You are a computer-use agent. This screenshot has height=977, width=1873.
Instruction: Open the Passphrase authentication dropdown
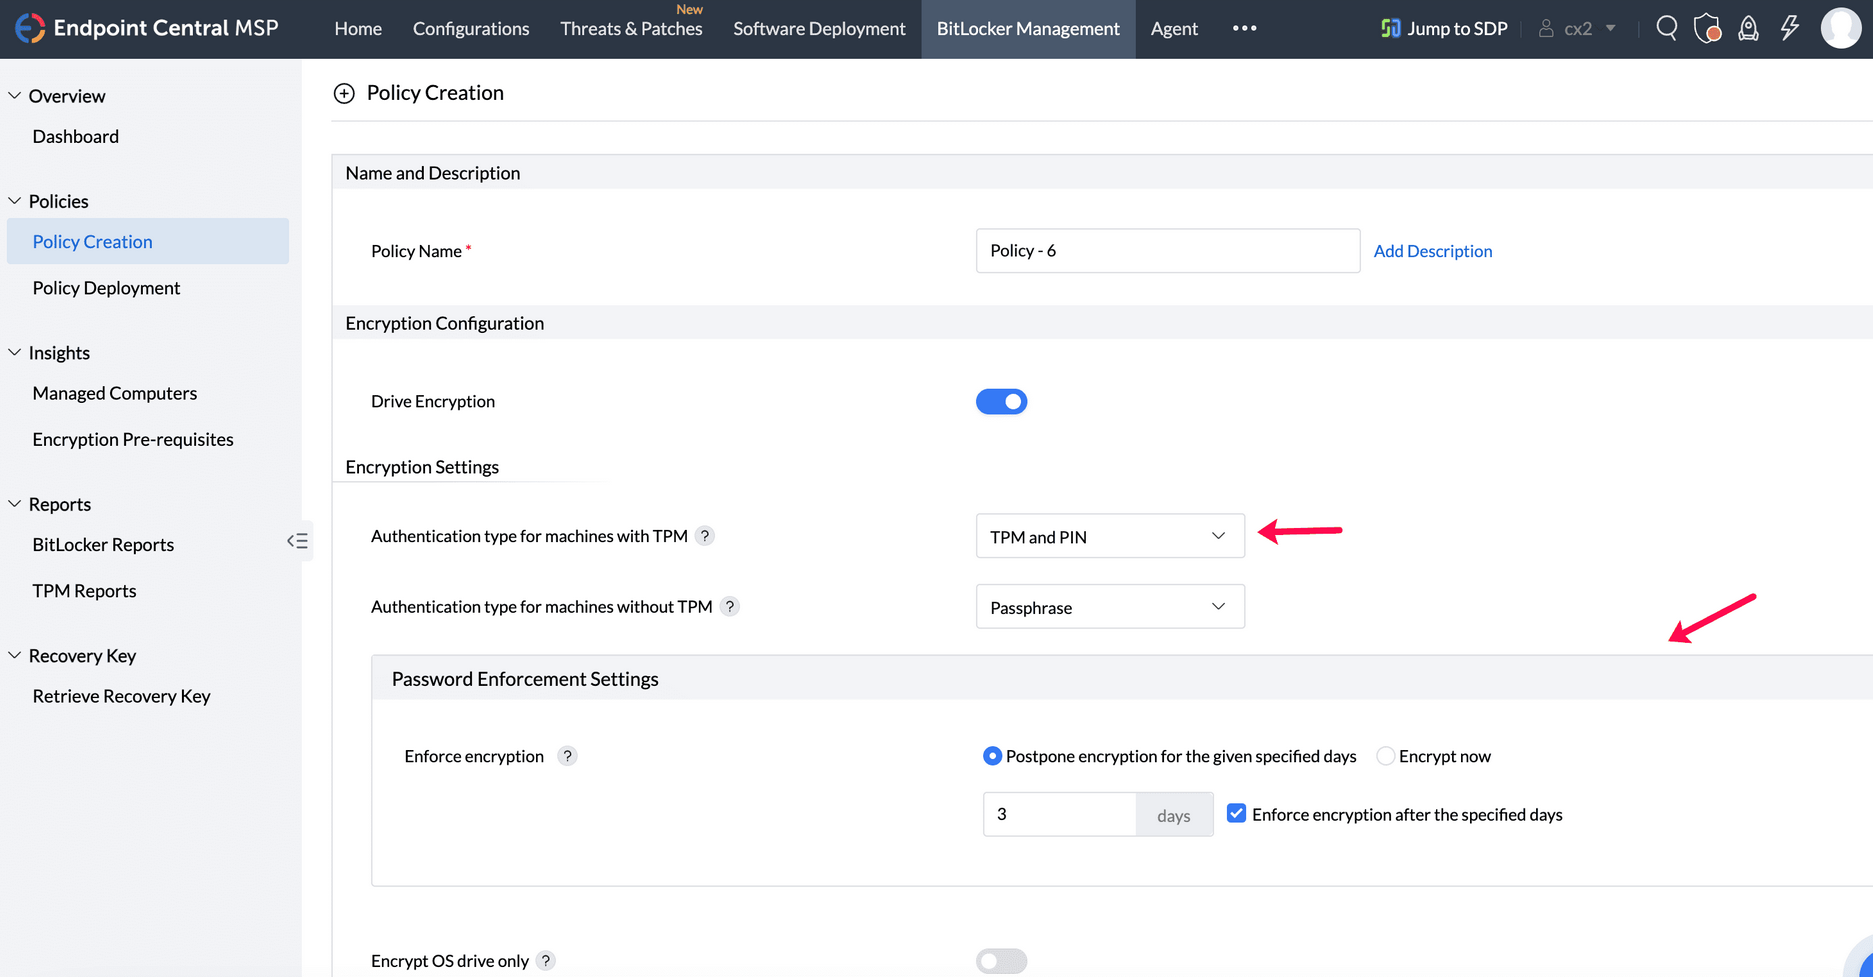1110,607
